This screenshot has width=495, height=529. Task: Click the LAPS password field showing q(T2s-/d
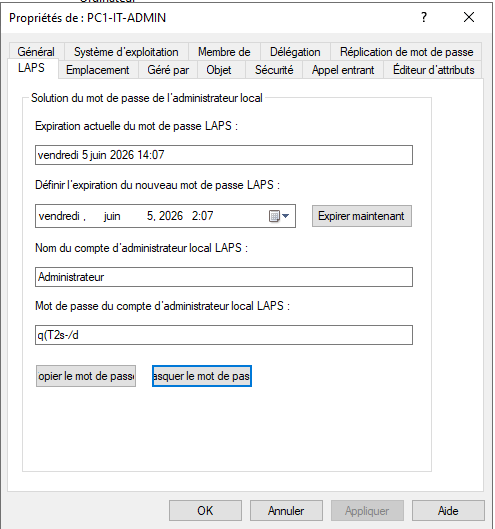coord(224,335)
